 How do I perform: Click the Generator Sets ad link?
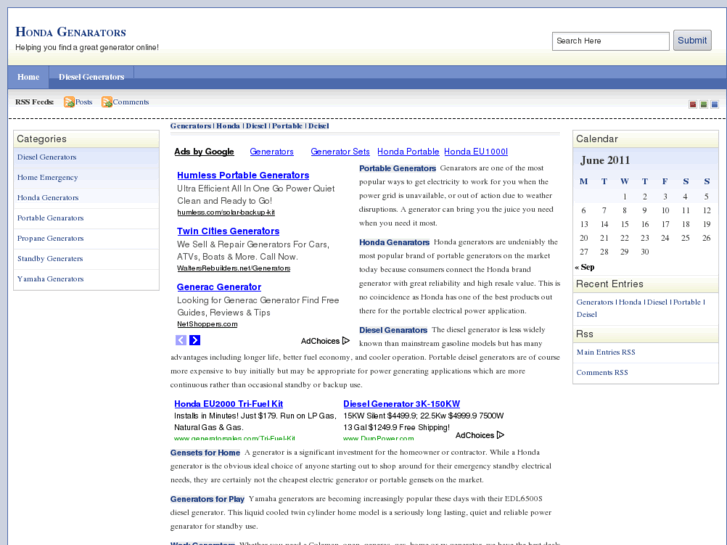340,152
